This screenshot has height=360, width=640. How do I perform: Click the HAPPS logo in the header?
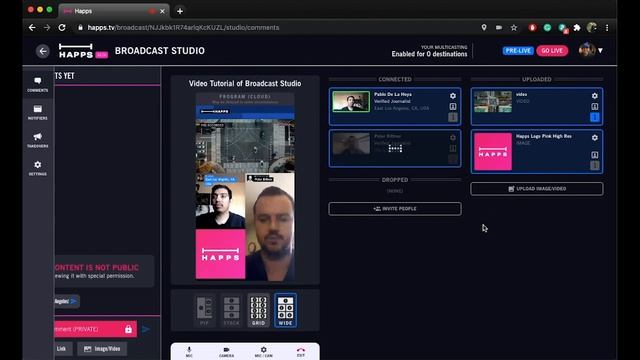pos(76,51)
